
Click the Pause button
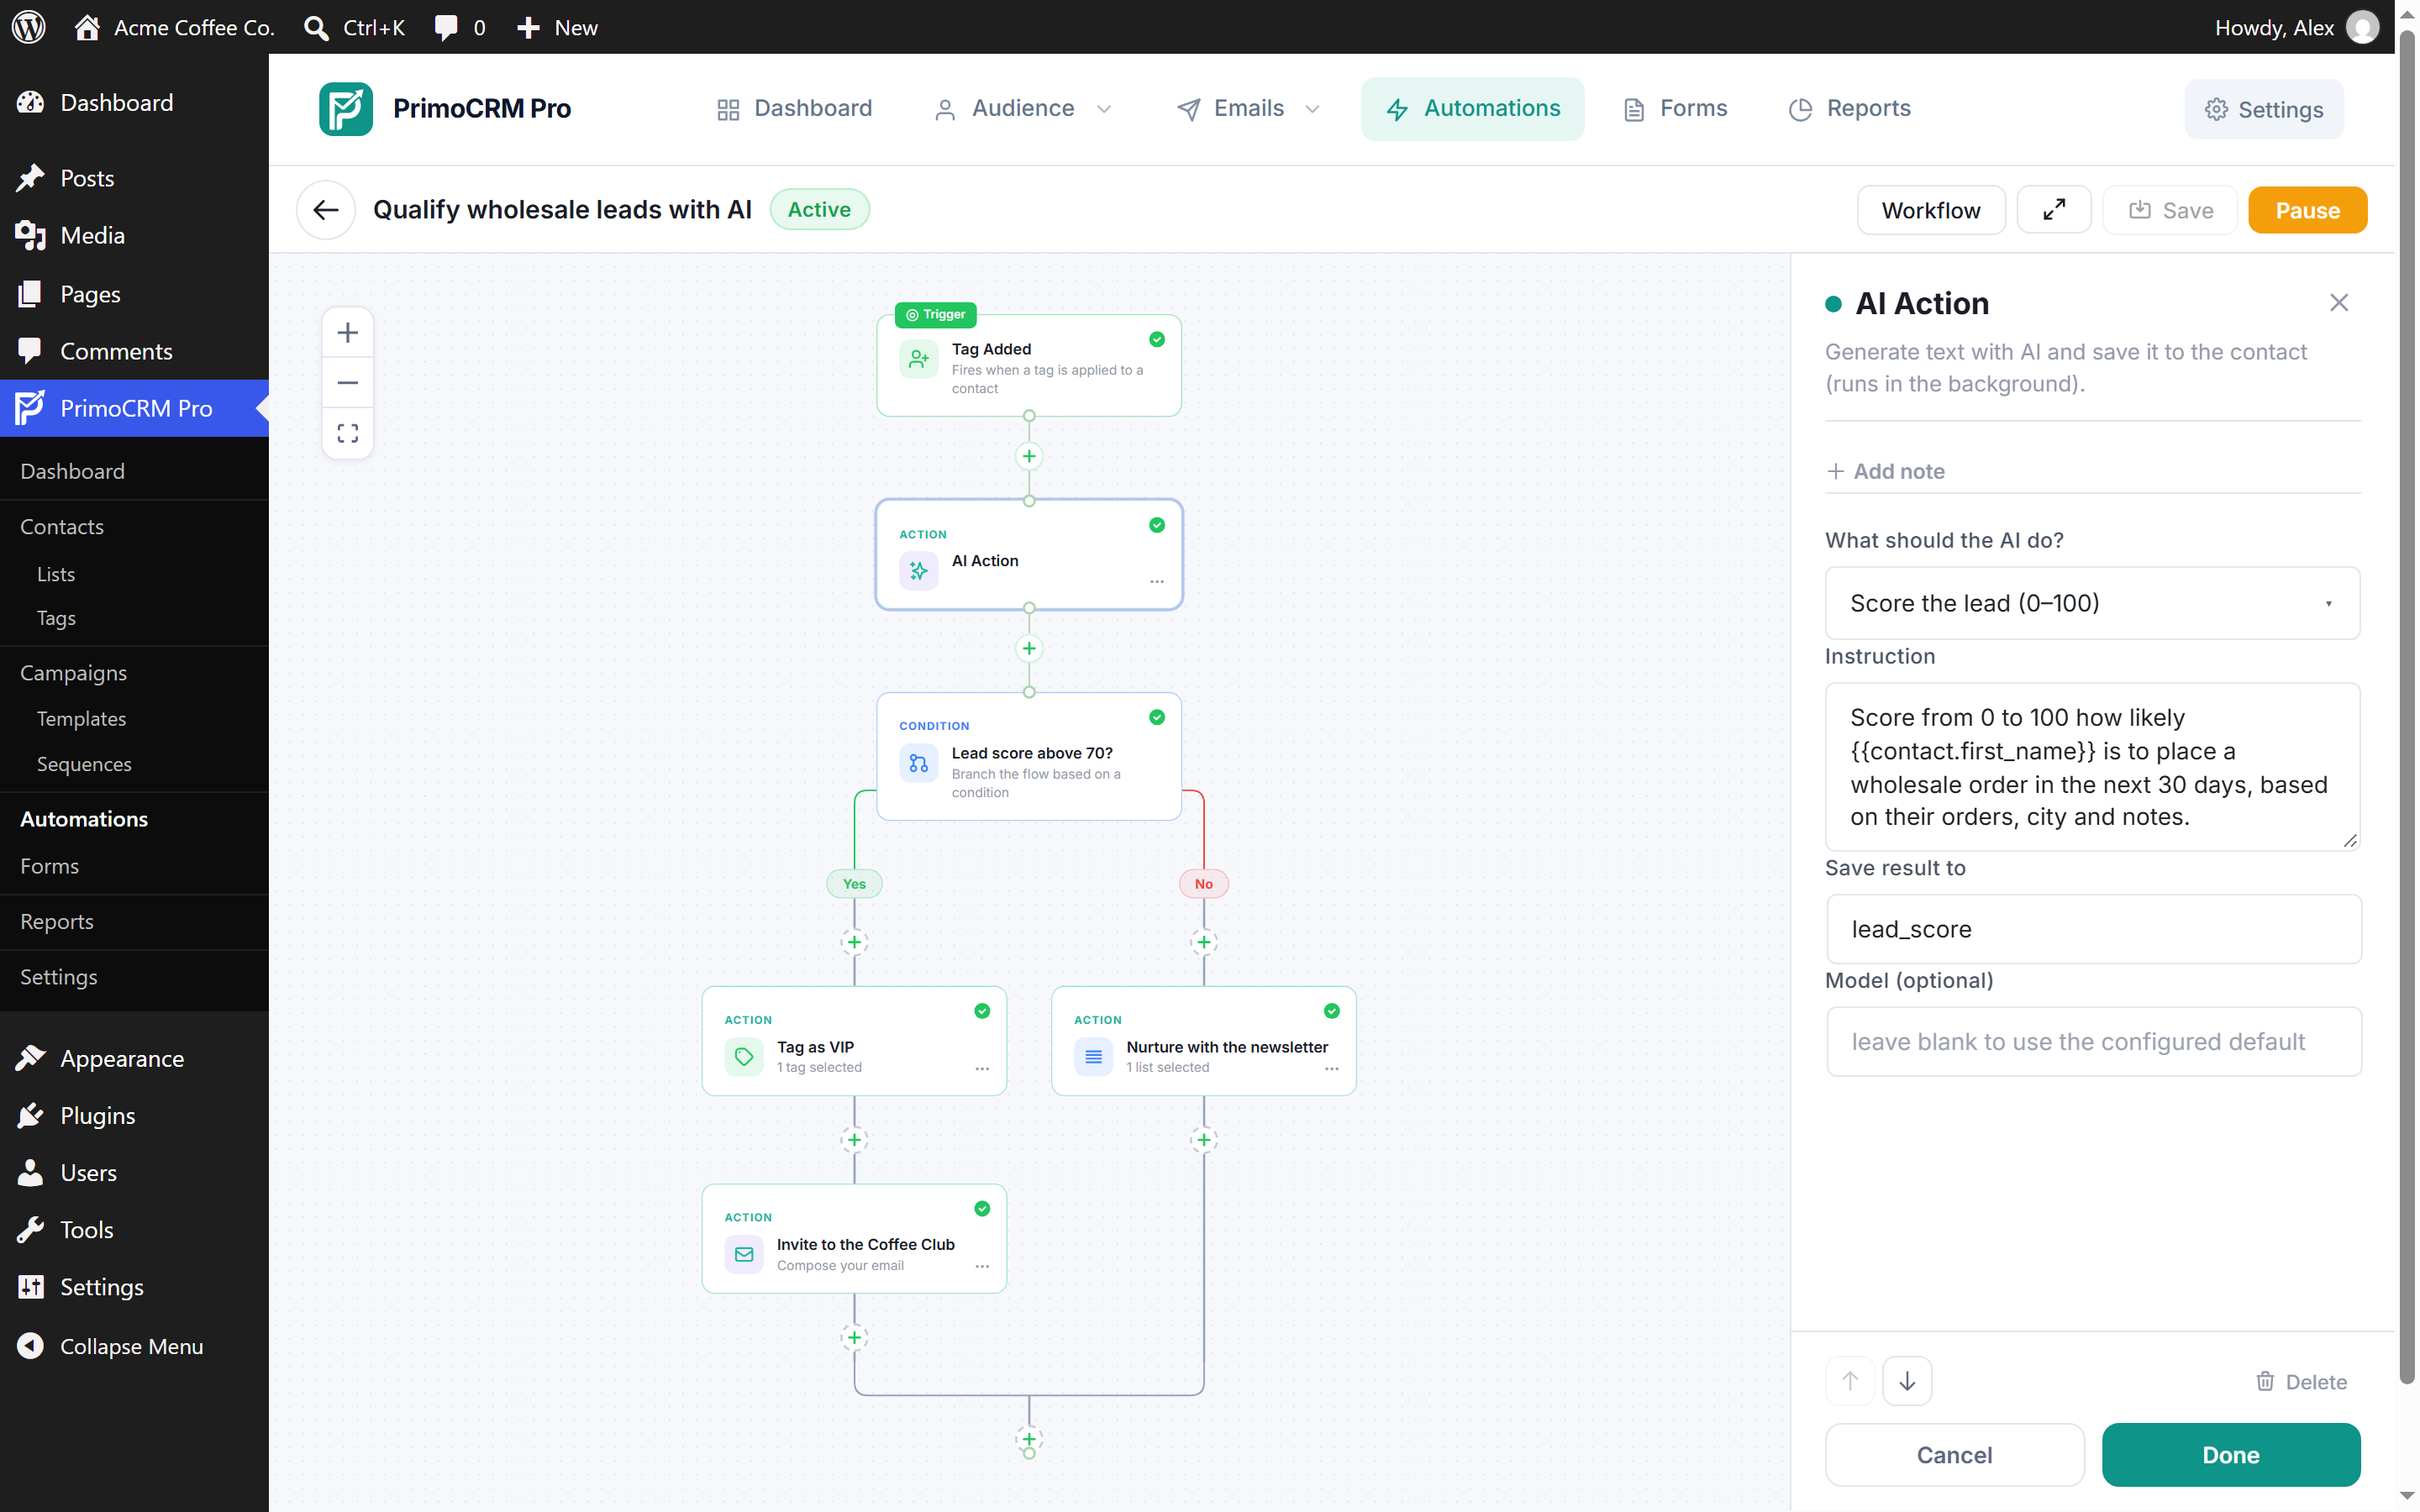coord(2307,210)
